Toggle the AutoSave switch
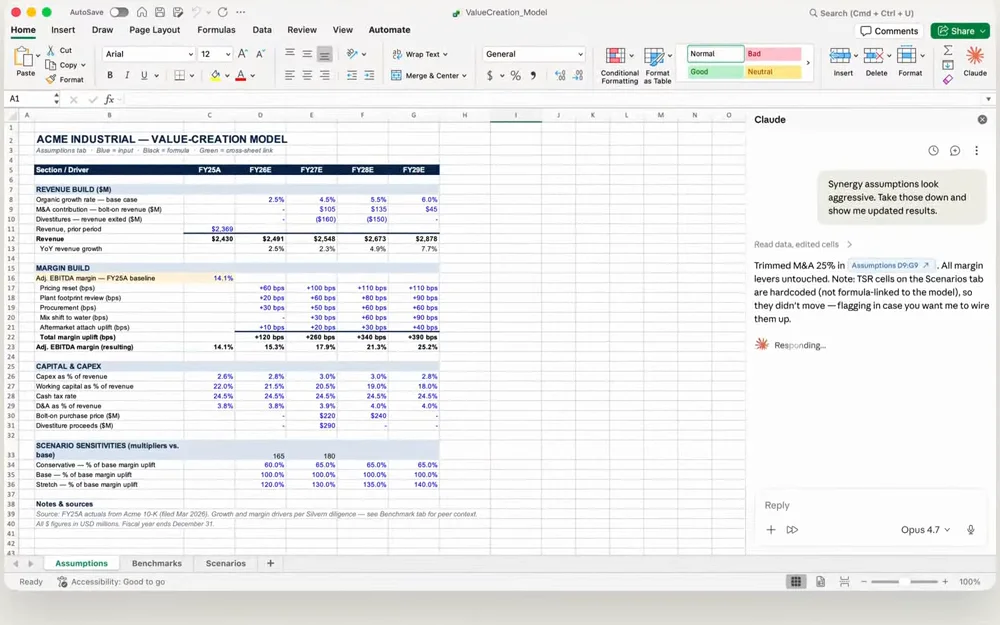1000x625 pixels. [x=119, y=12]
